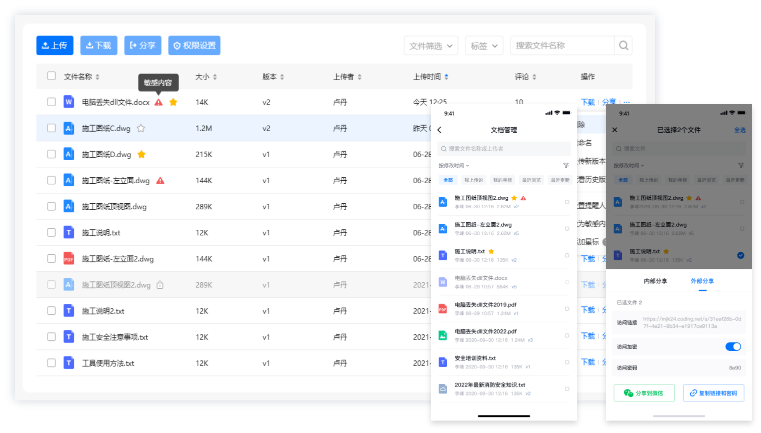
Task: Click red warning icon beside 电脑丢失dll文件.docx
Action: click(159, 102)
